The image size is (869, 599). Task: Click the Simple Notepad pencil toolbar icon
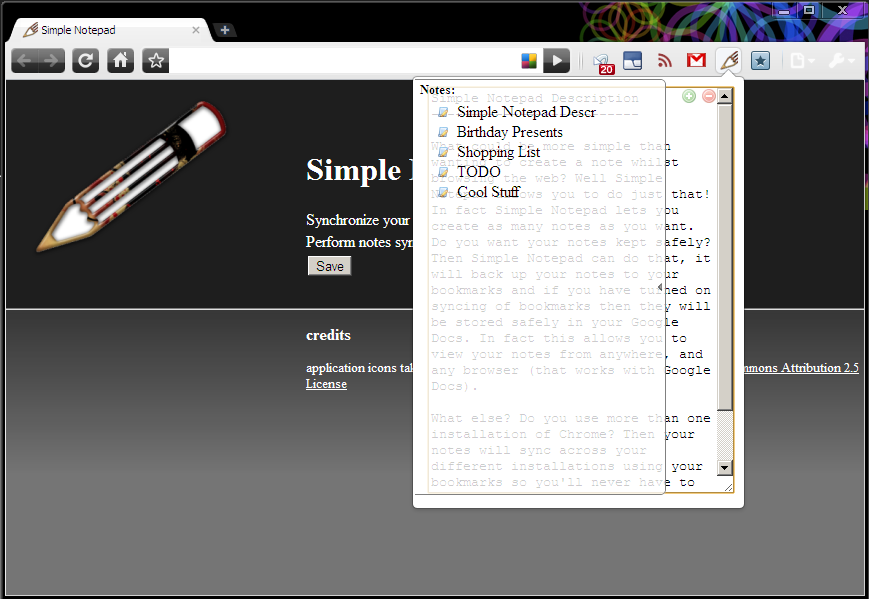point(729,60)
